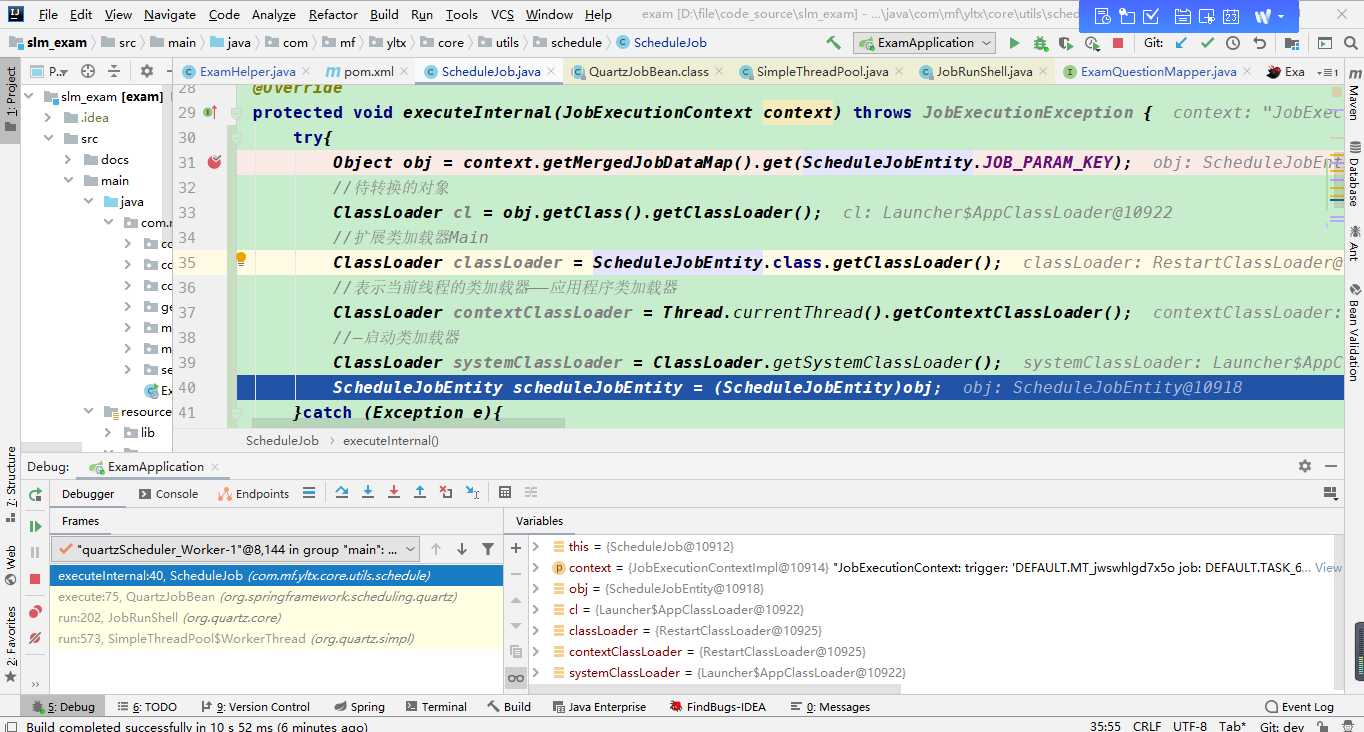Viewport: 1364px width, 732px height.
Task: Mute breakpoints in Debug sidebar
Action: tap(35, 637)
